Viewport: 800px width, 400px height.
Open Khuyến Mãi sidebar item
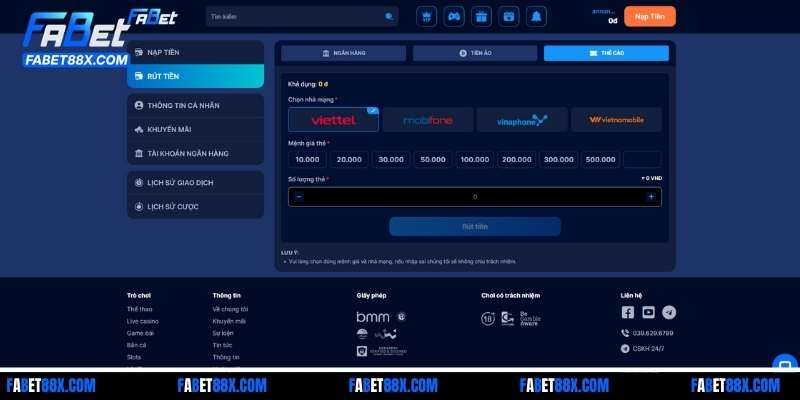tap(195, 130)
